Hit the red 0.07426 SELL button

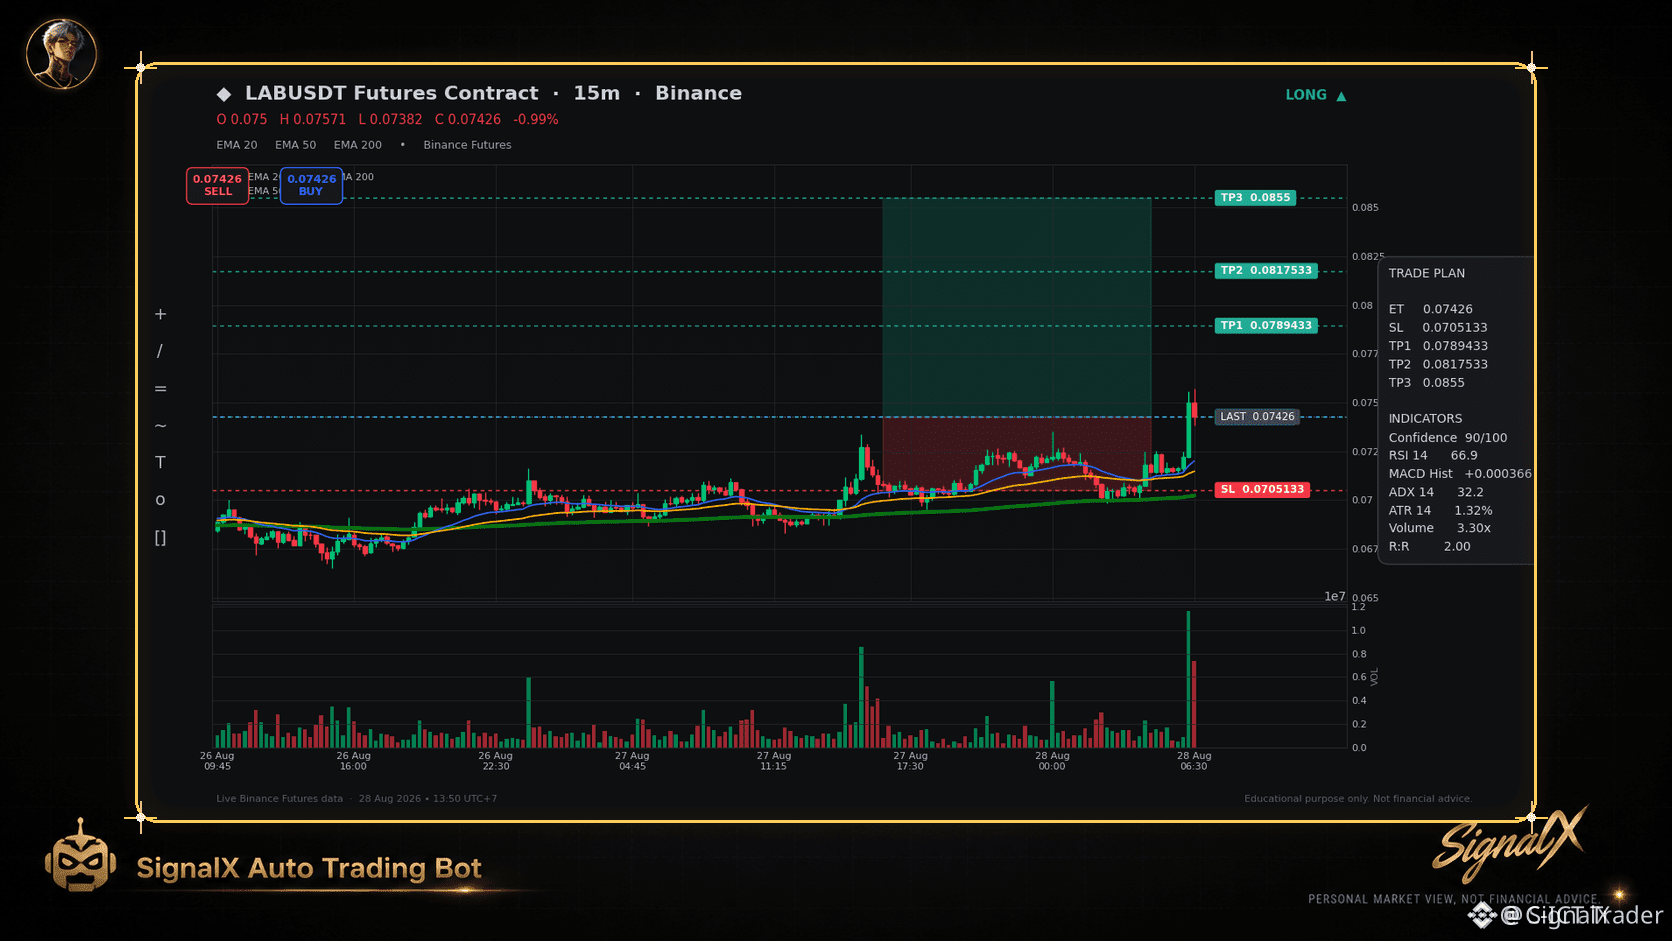[217, 185]
